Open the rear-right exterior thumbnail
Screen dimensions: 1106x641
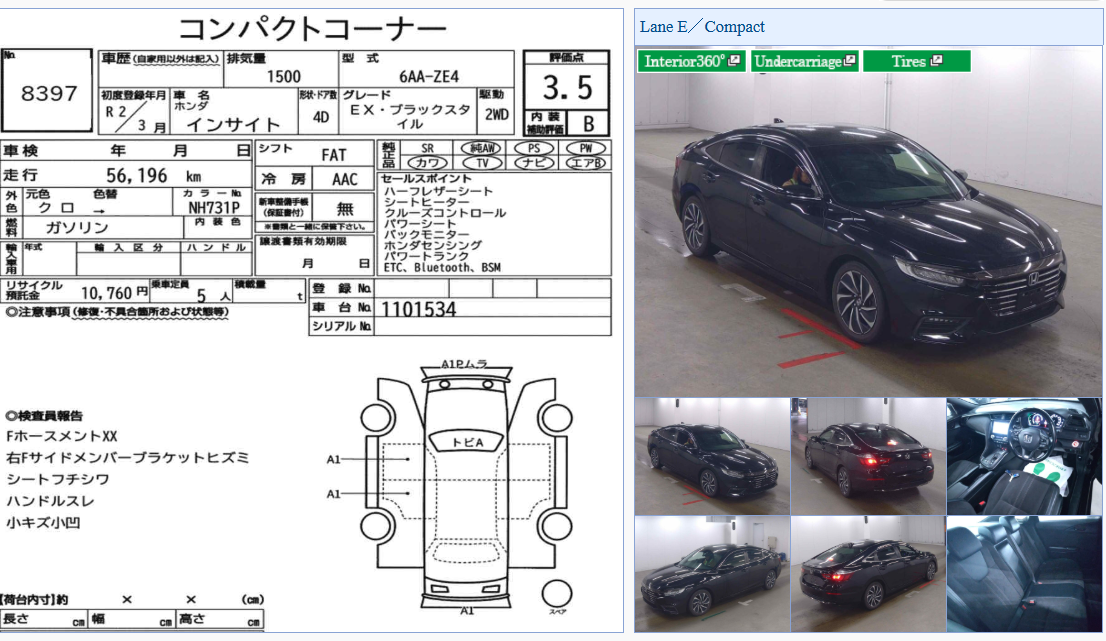coord(868,573)
